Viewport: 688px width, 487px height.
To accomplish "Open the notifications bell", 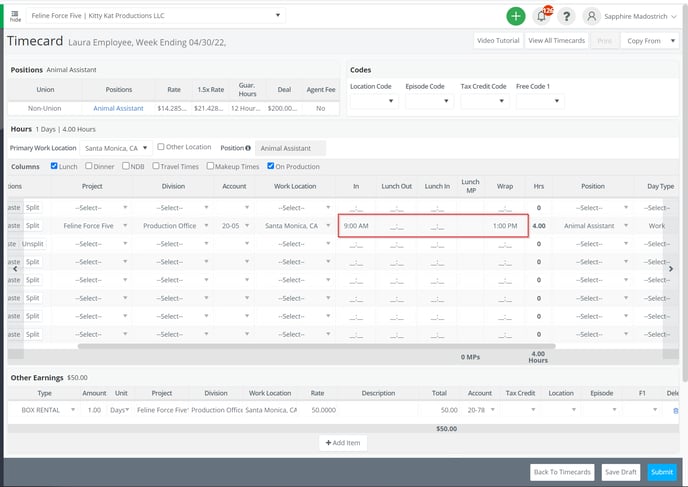I will pos(542,16).
